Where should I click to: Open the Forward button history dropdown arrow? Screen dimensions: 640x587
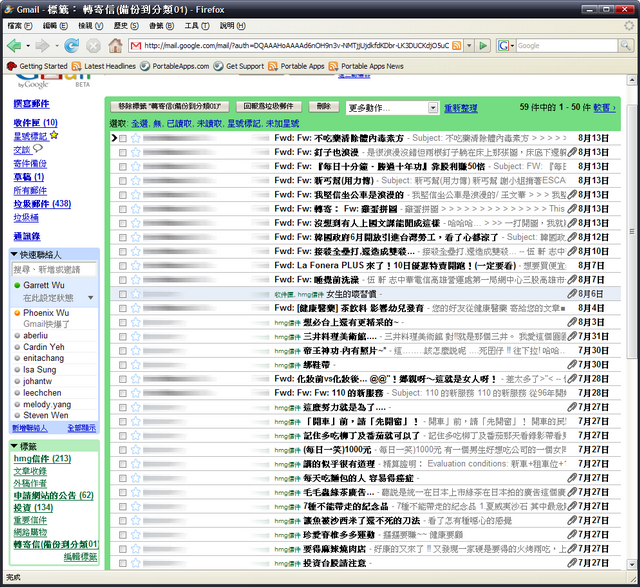(57, 46)
